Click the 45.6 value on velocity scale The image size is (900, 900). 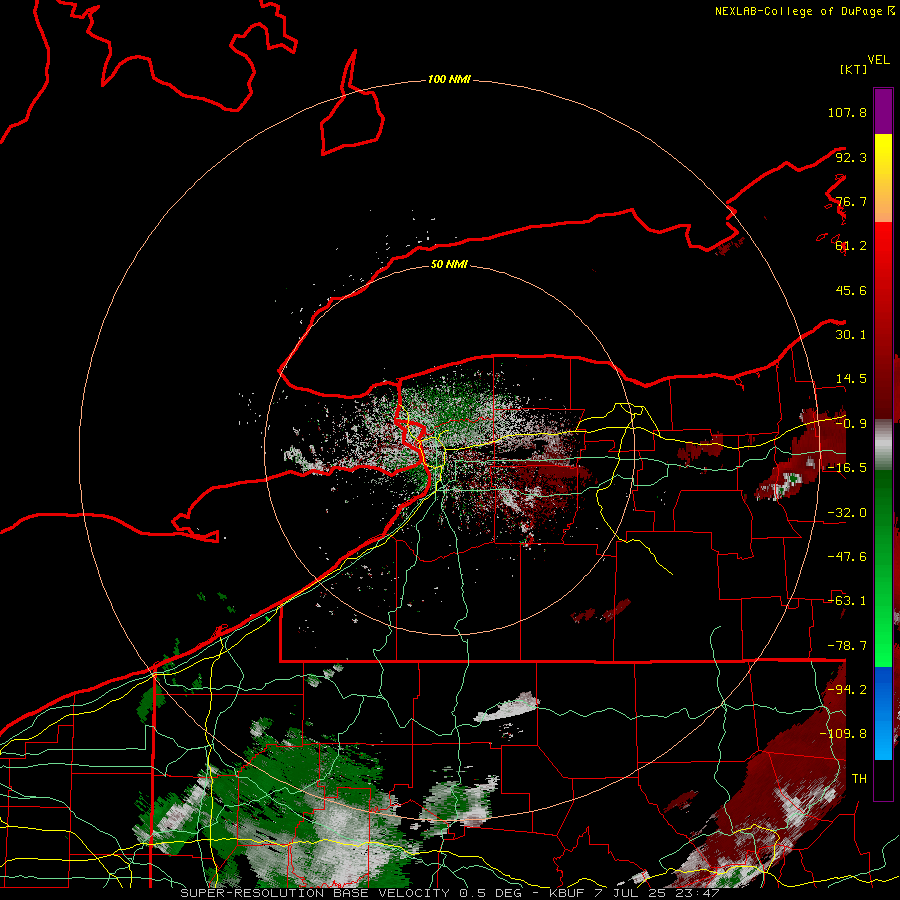click(x=851, y=290)
